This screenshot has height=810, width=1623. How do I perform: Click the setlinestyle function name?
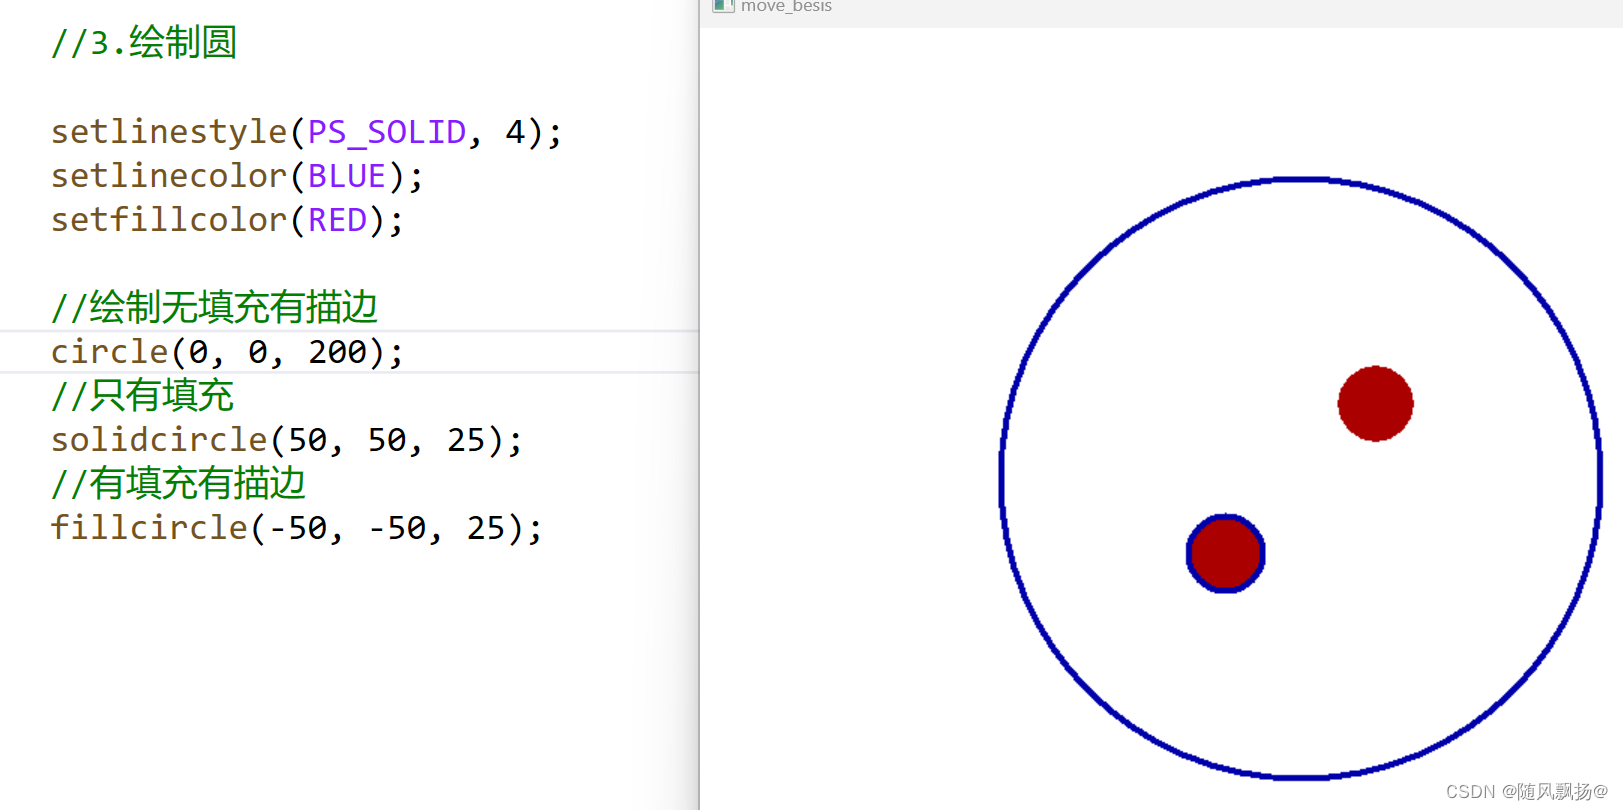[169, 132]
